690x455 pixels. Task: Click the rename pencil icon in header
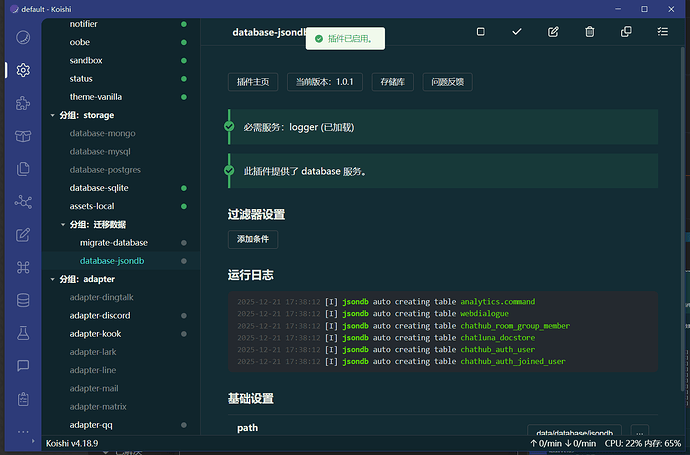pyautogui.click(x=553, y=32)
